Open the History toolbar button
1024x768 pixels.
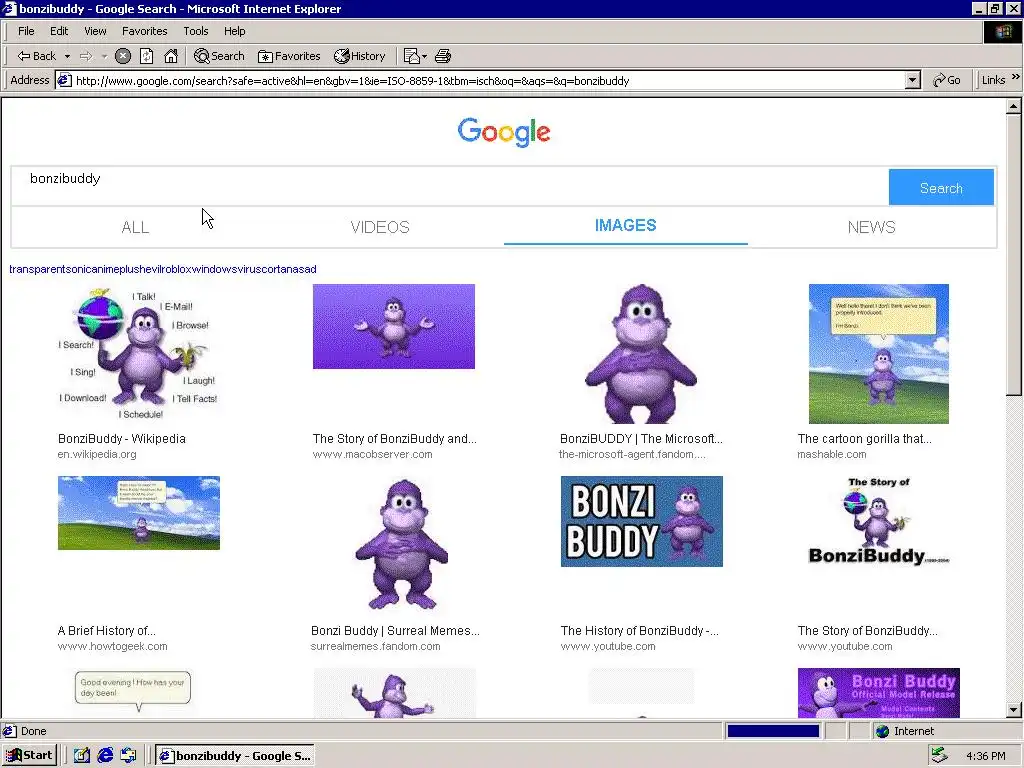pos(360,56)
